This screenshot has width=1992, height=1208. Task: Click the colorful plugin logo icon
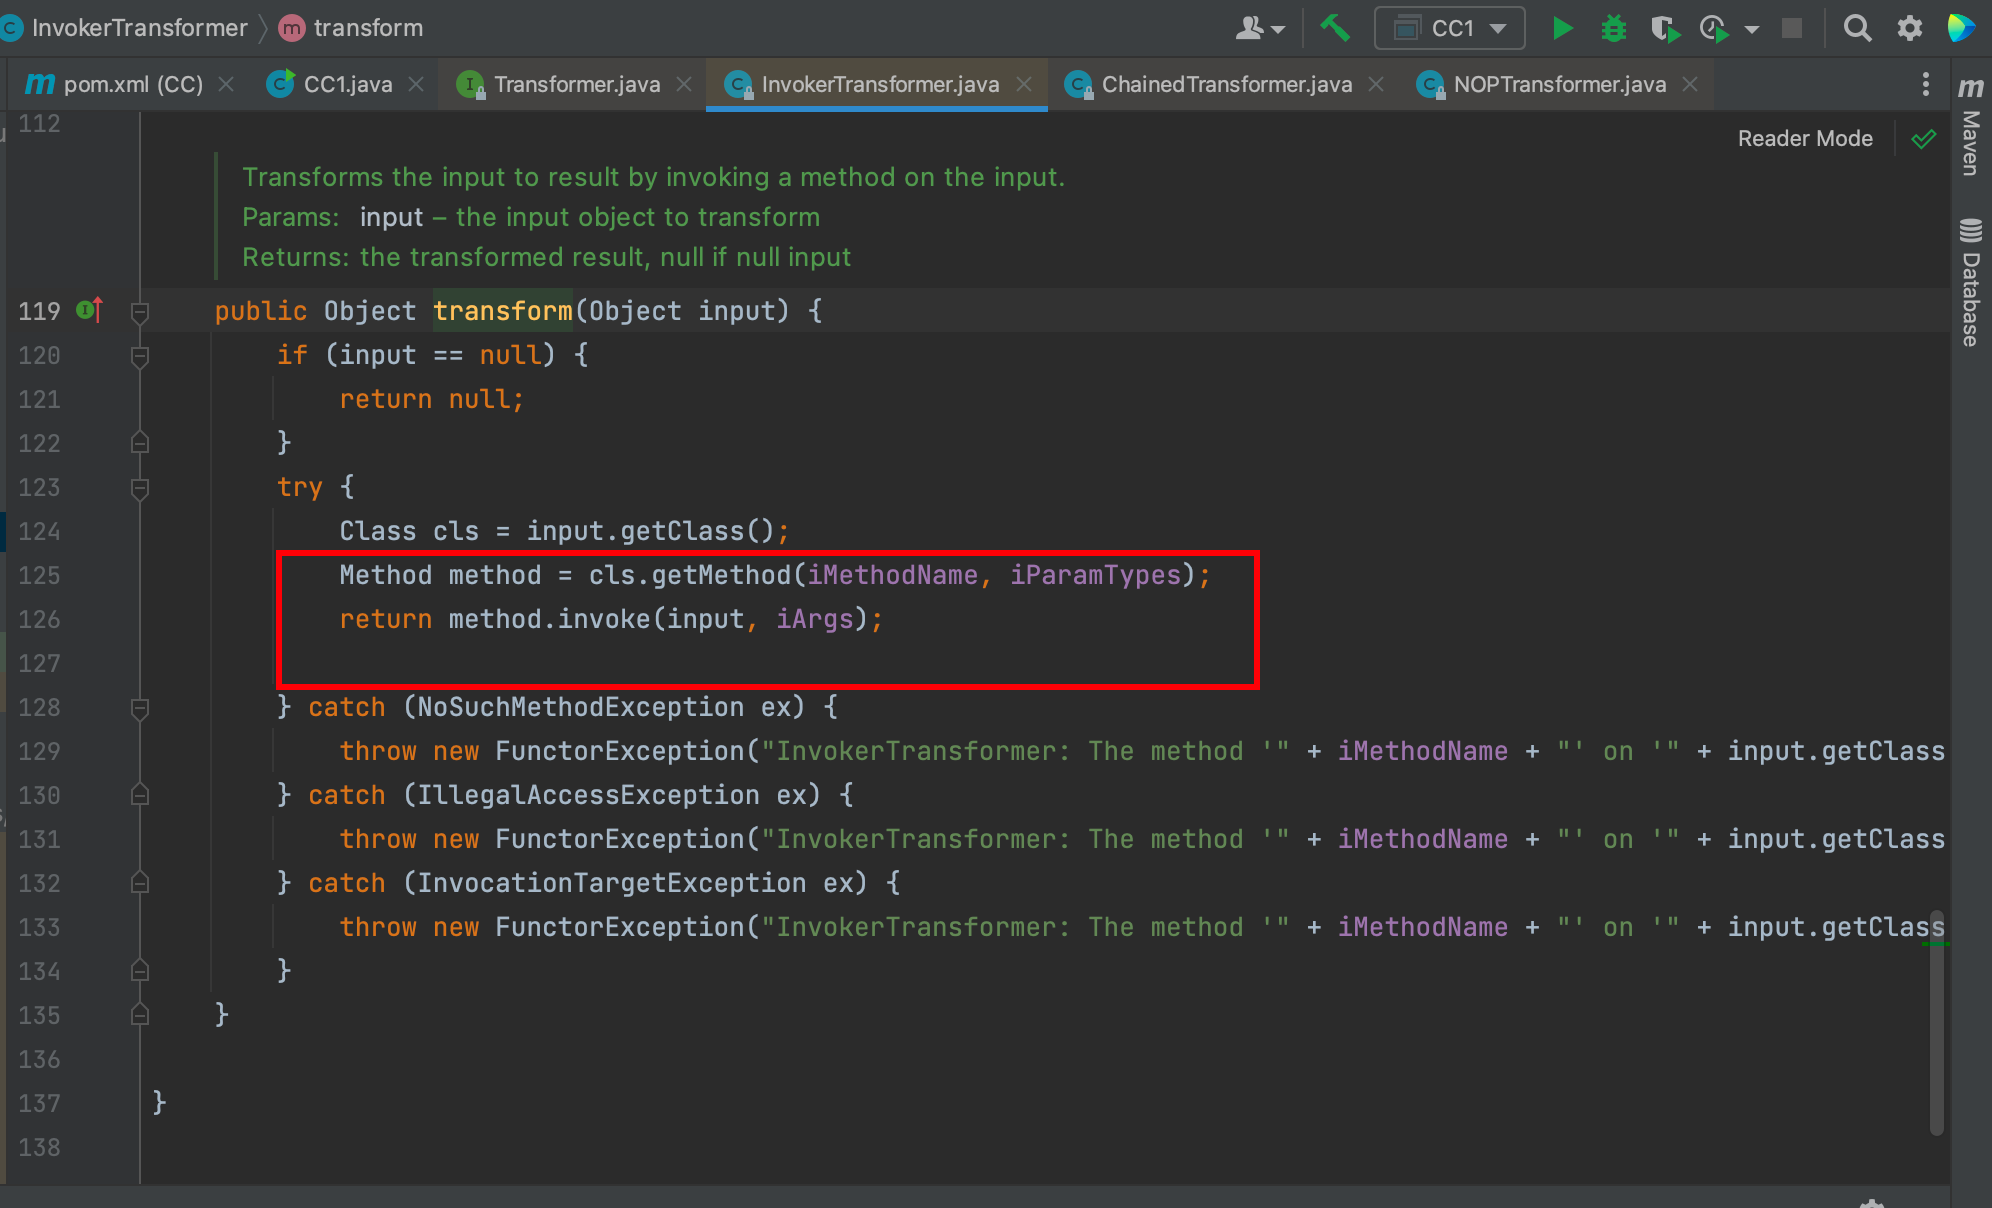[1961, 28]
